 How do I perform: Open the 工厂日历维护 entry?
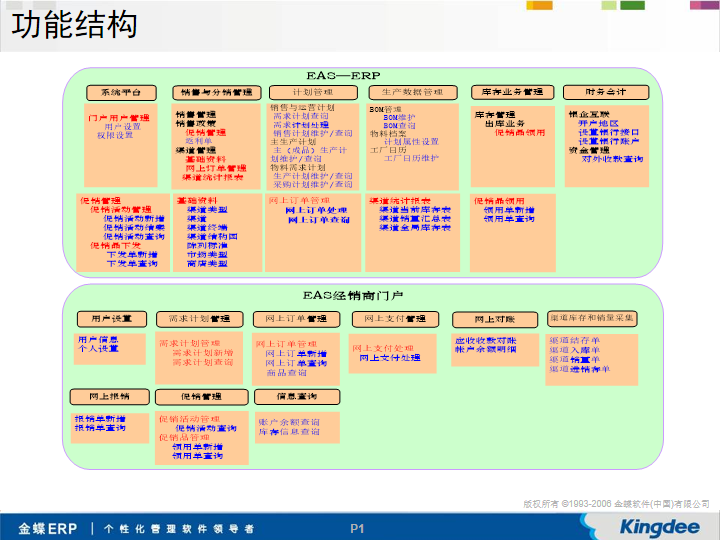coord(411,158)
